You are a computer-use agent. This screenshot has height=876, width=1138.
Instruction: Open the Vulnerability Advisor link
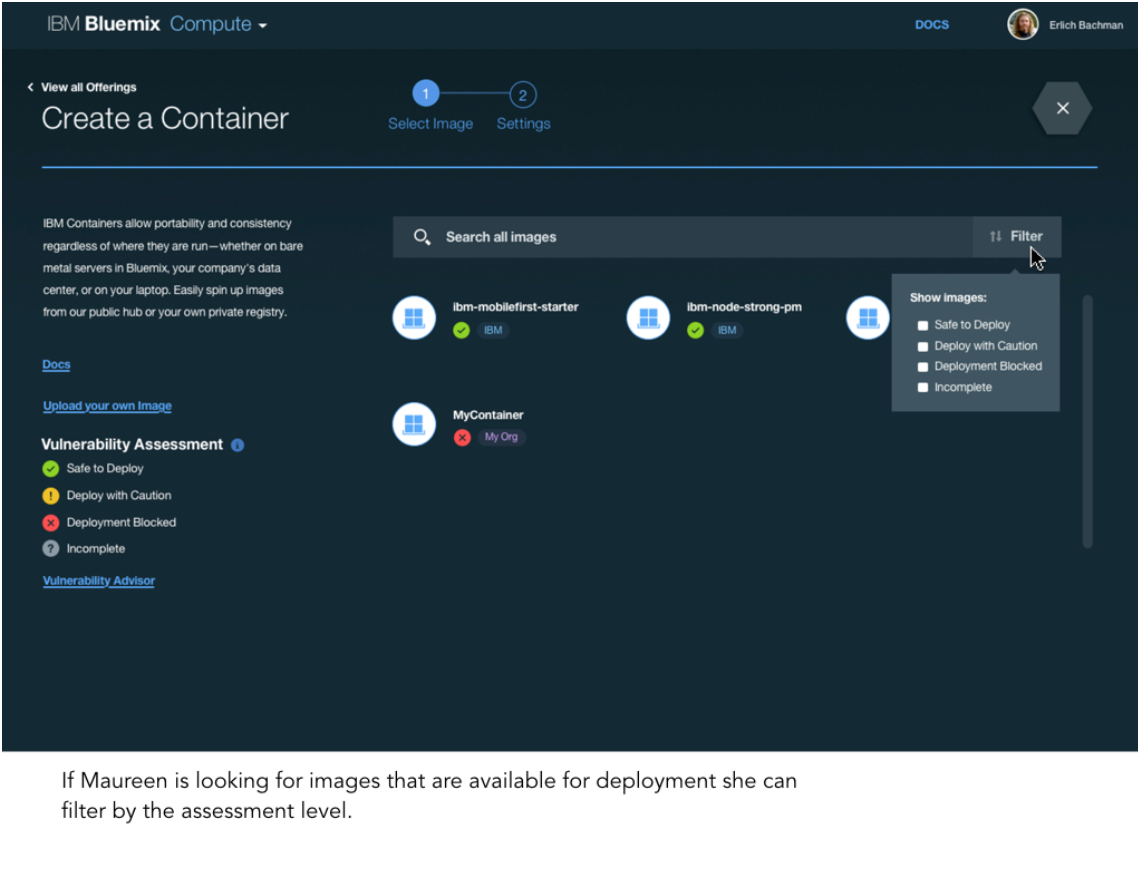[x=99, y=581]
